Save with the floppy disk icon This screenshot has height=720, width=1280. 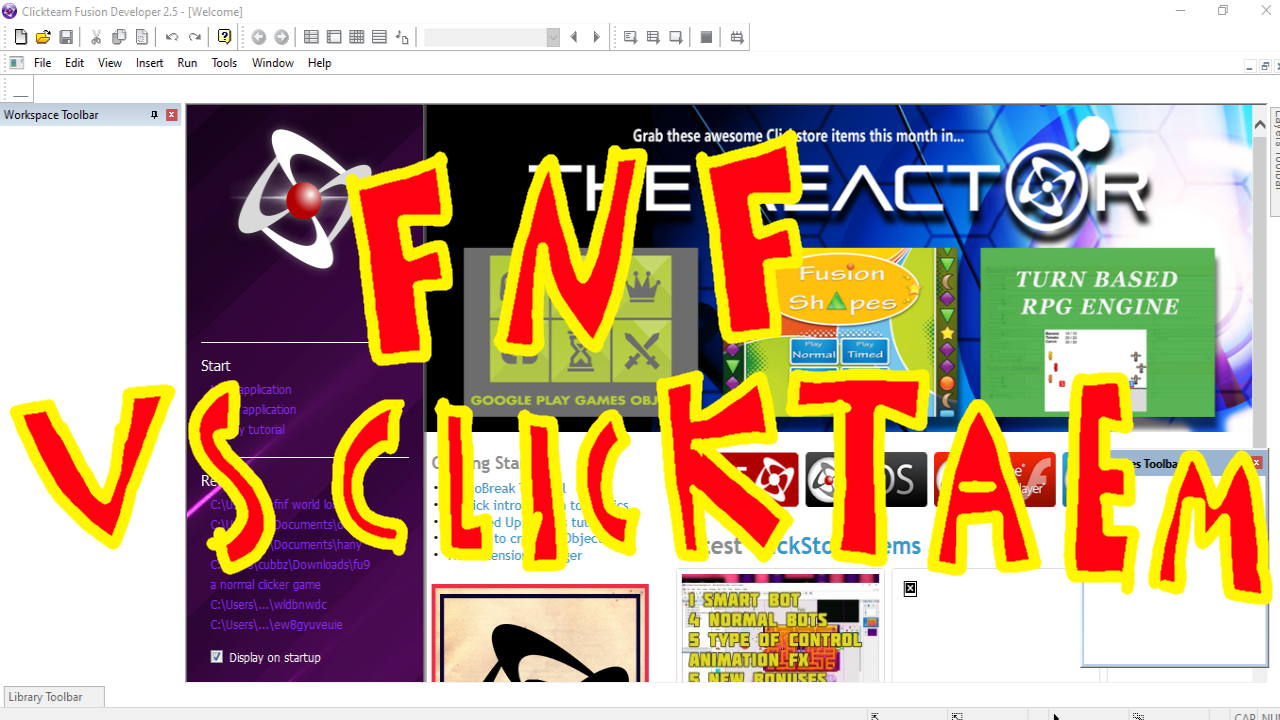click(66, 37)
